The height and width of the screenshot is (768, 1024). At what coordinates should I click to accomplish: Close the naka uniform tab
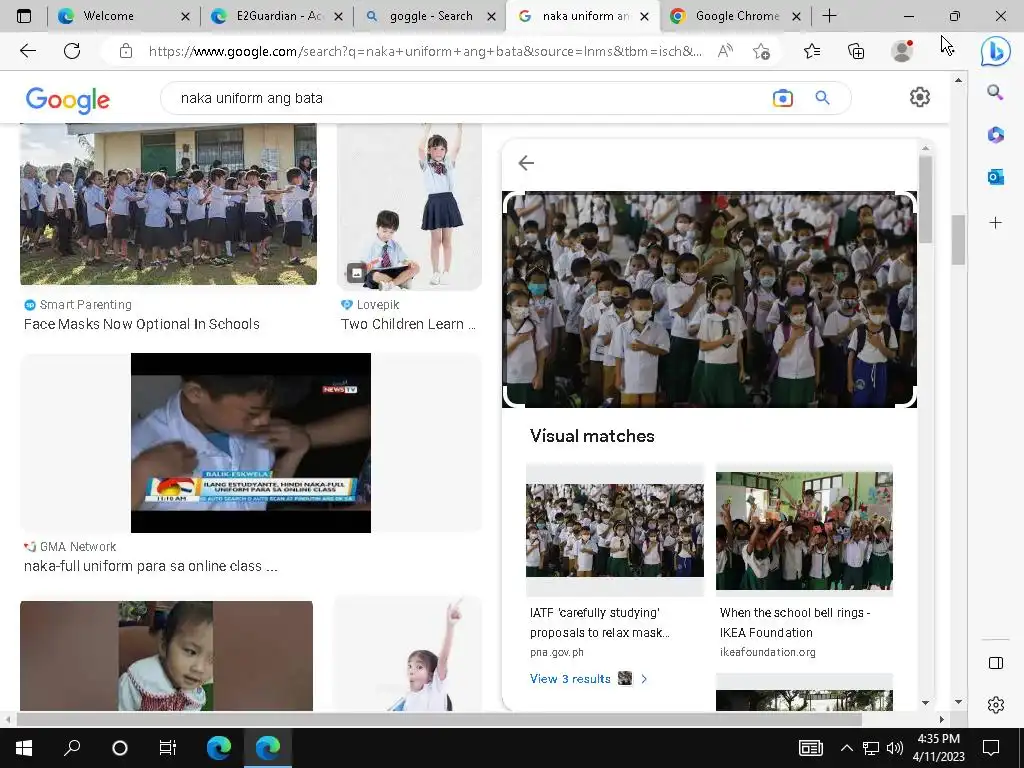(645, 16)
